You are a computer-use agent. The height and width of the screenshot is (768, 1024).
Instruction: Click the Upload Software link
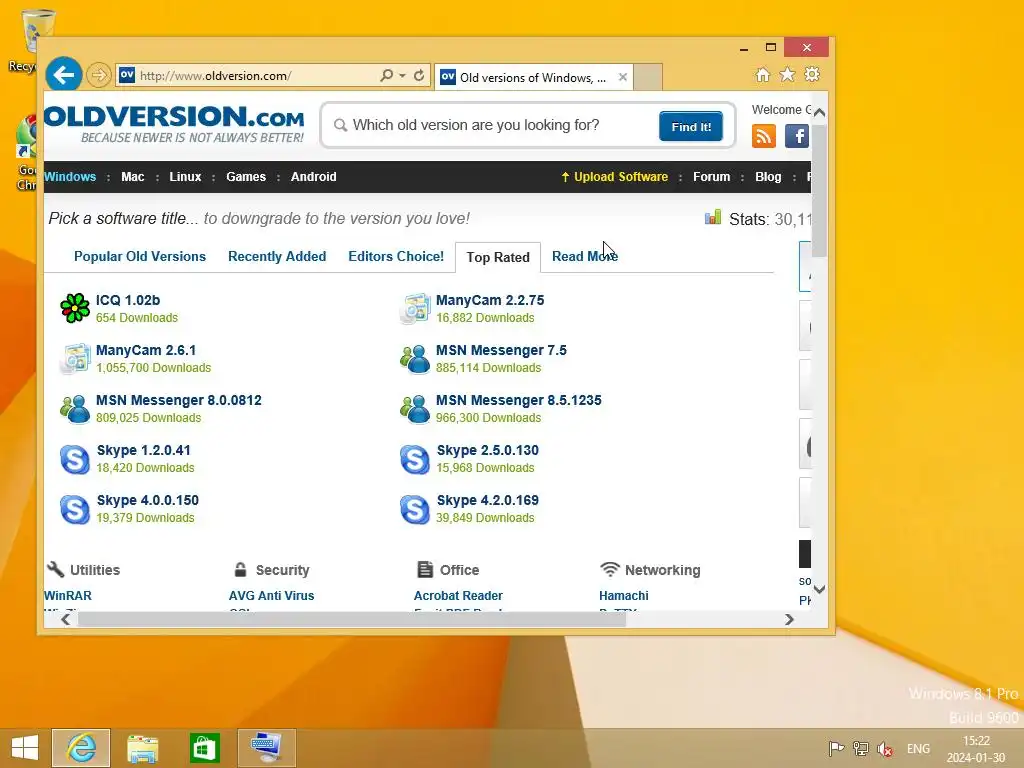[x=615, y=177]
